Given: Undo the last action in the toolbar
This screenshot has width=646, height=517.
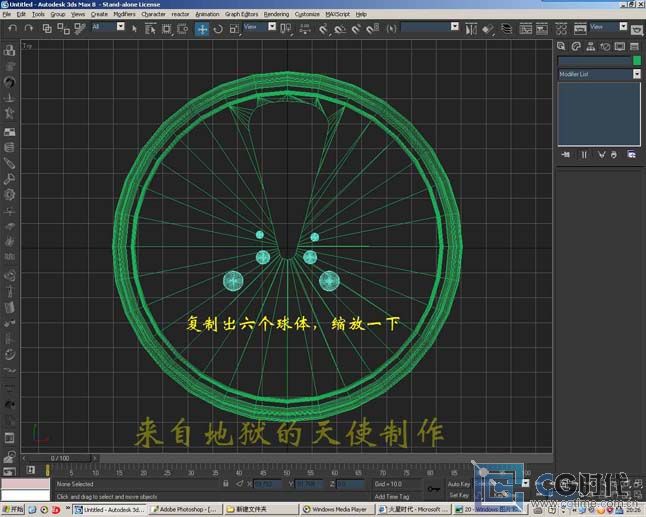Looking at the screenshot, I should coord(13,28).
